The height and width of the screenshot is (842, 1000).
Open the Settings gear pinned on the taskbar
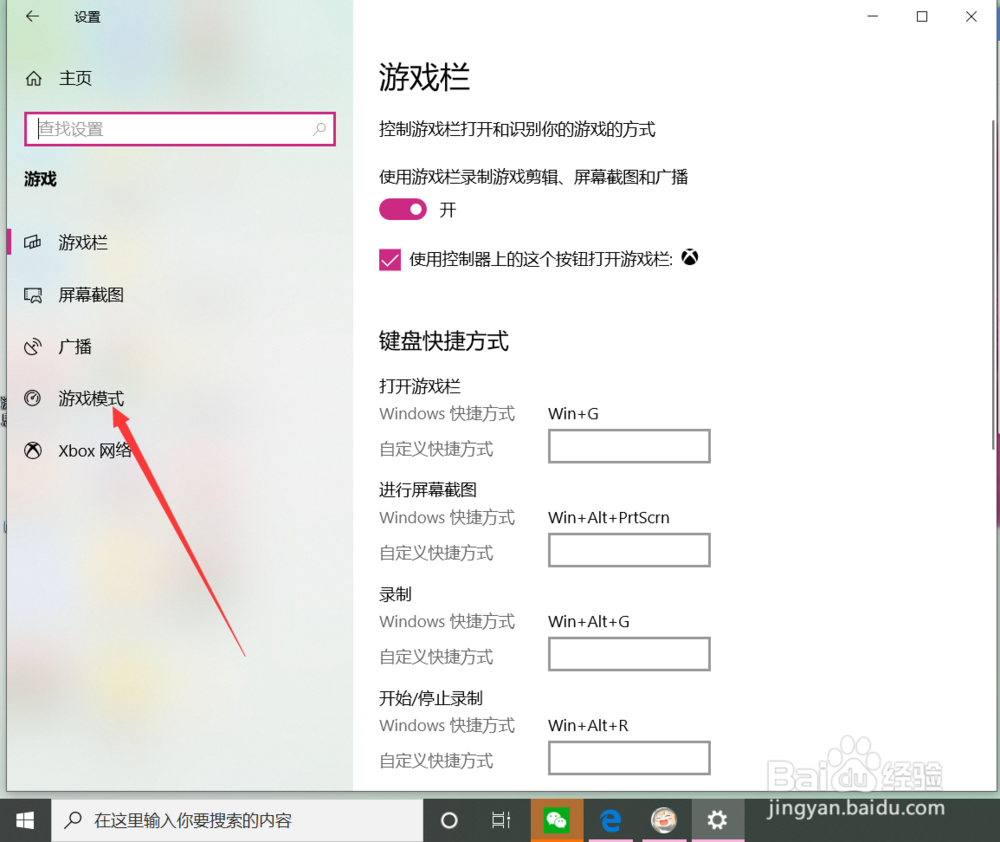click(718, 819)
